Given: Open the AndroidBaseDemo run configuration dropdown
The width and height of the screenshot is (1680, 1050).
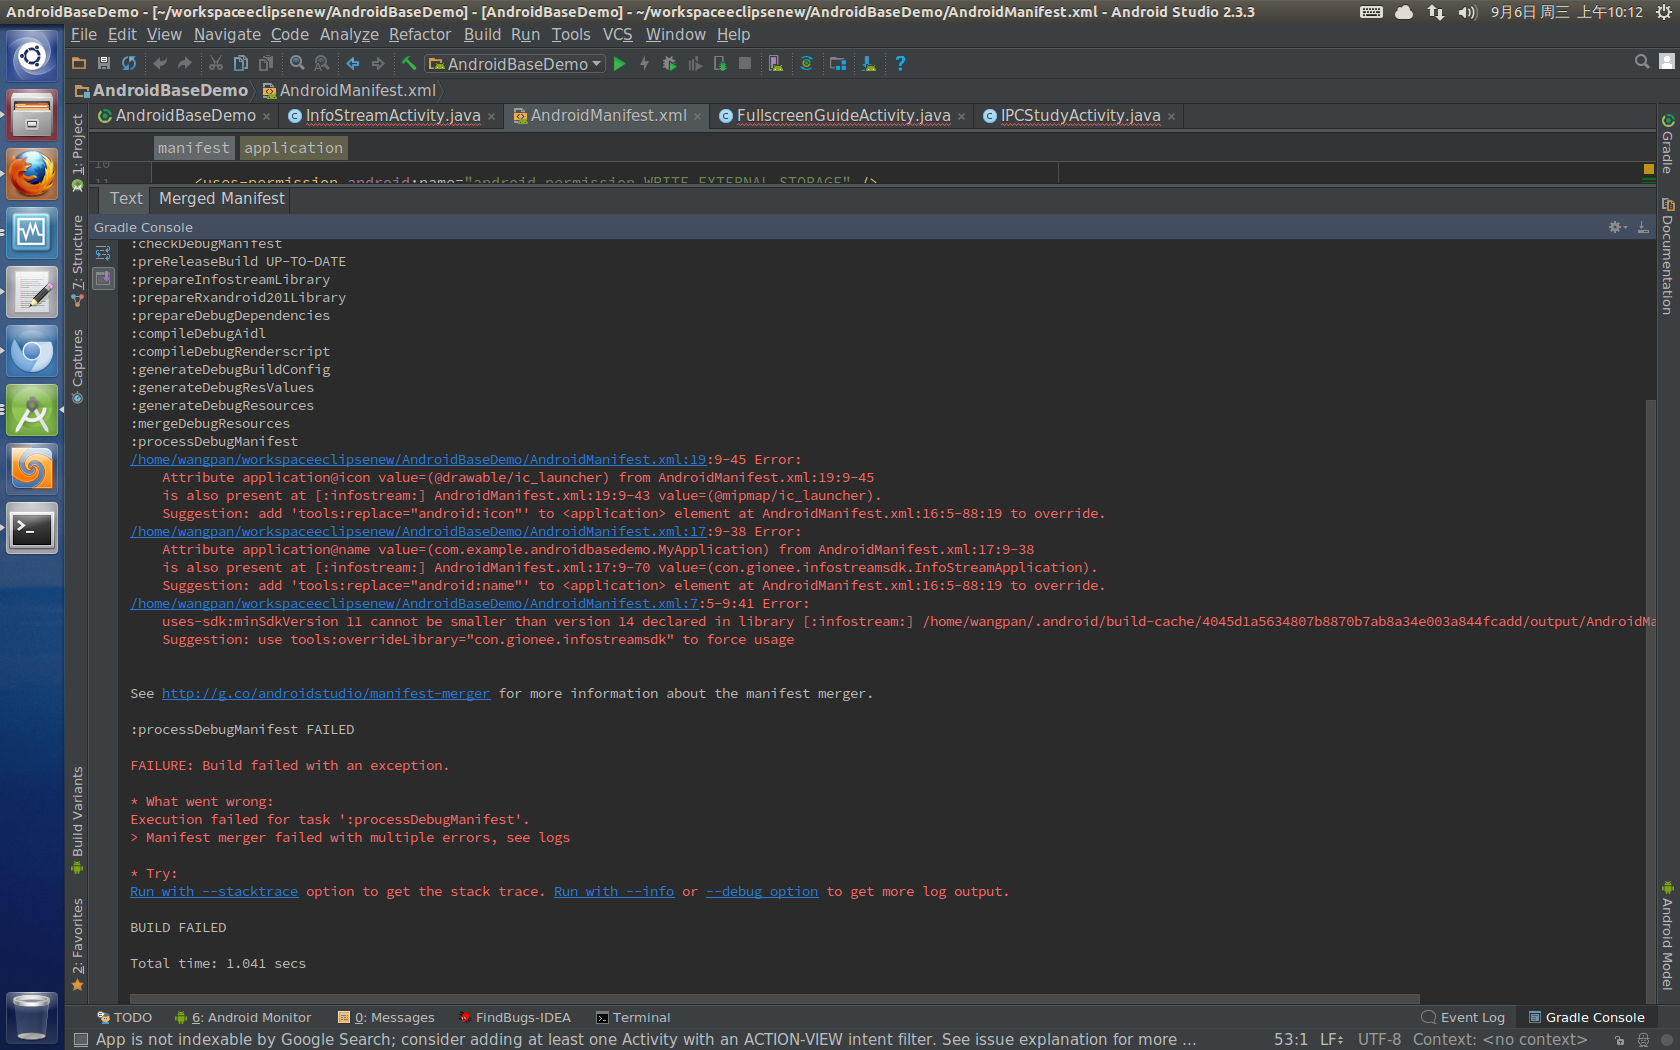Looking at the screenshot, I should click(516, 64).
